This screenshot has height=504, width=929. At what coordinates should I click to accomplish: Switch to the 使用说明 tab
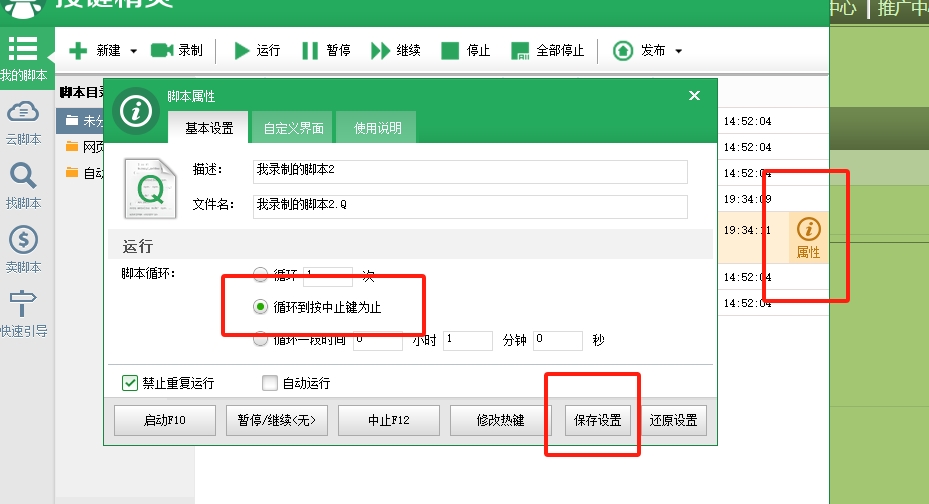pyautogui.click(x=377, y=128)
